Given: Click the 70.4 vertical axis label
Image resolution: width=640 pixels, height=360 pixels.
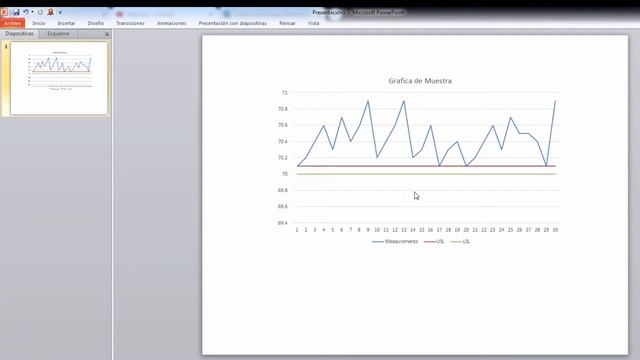Looking at the screenshot, I should coord(283,142).
